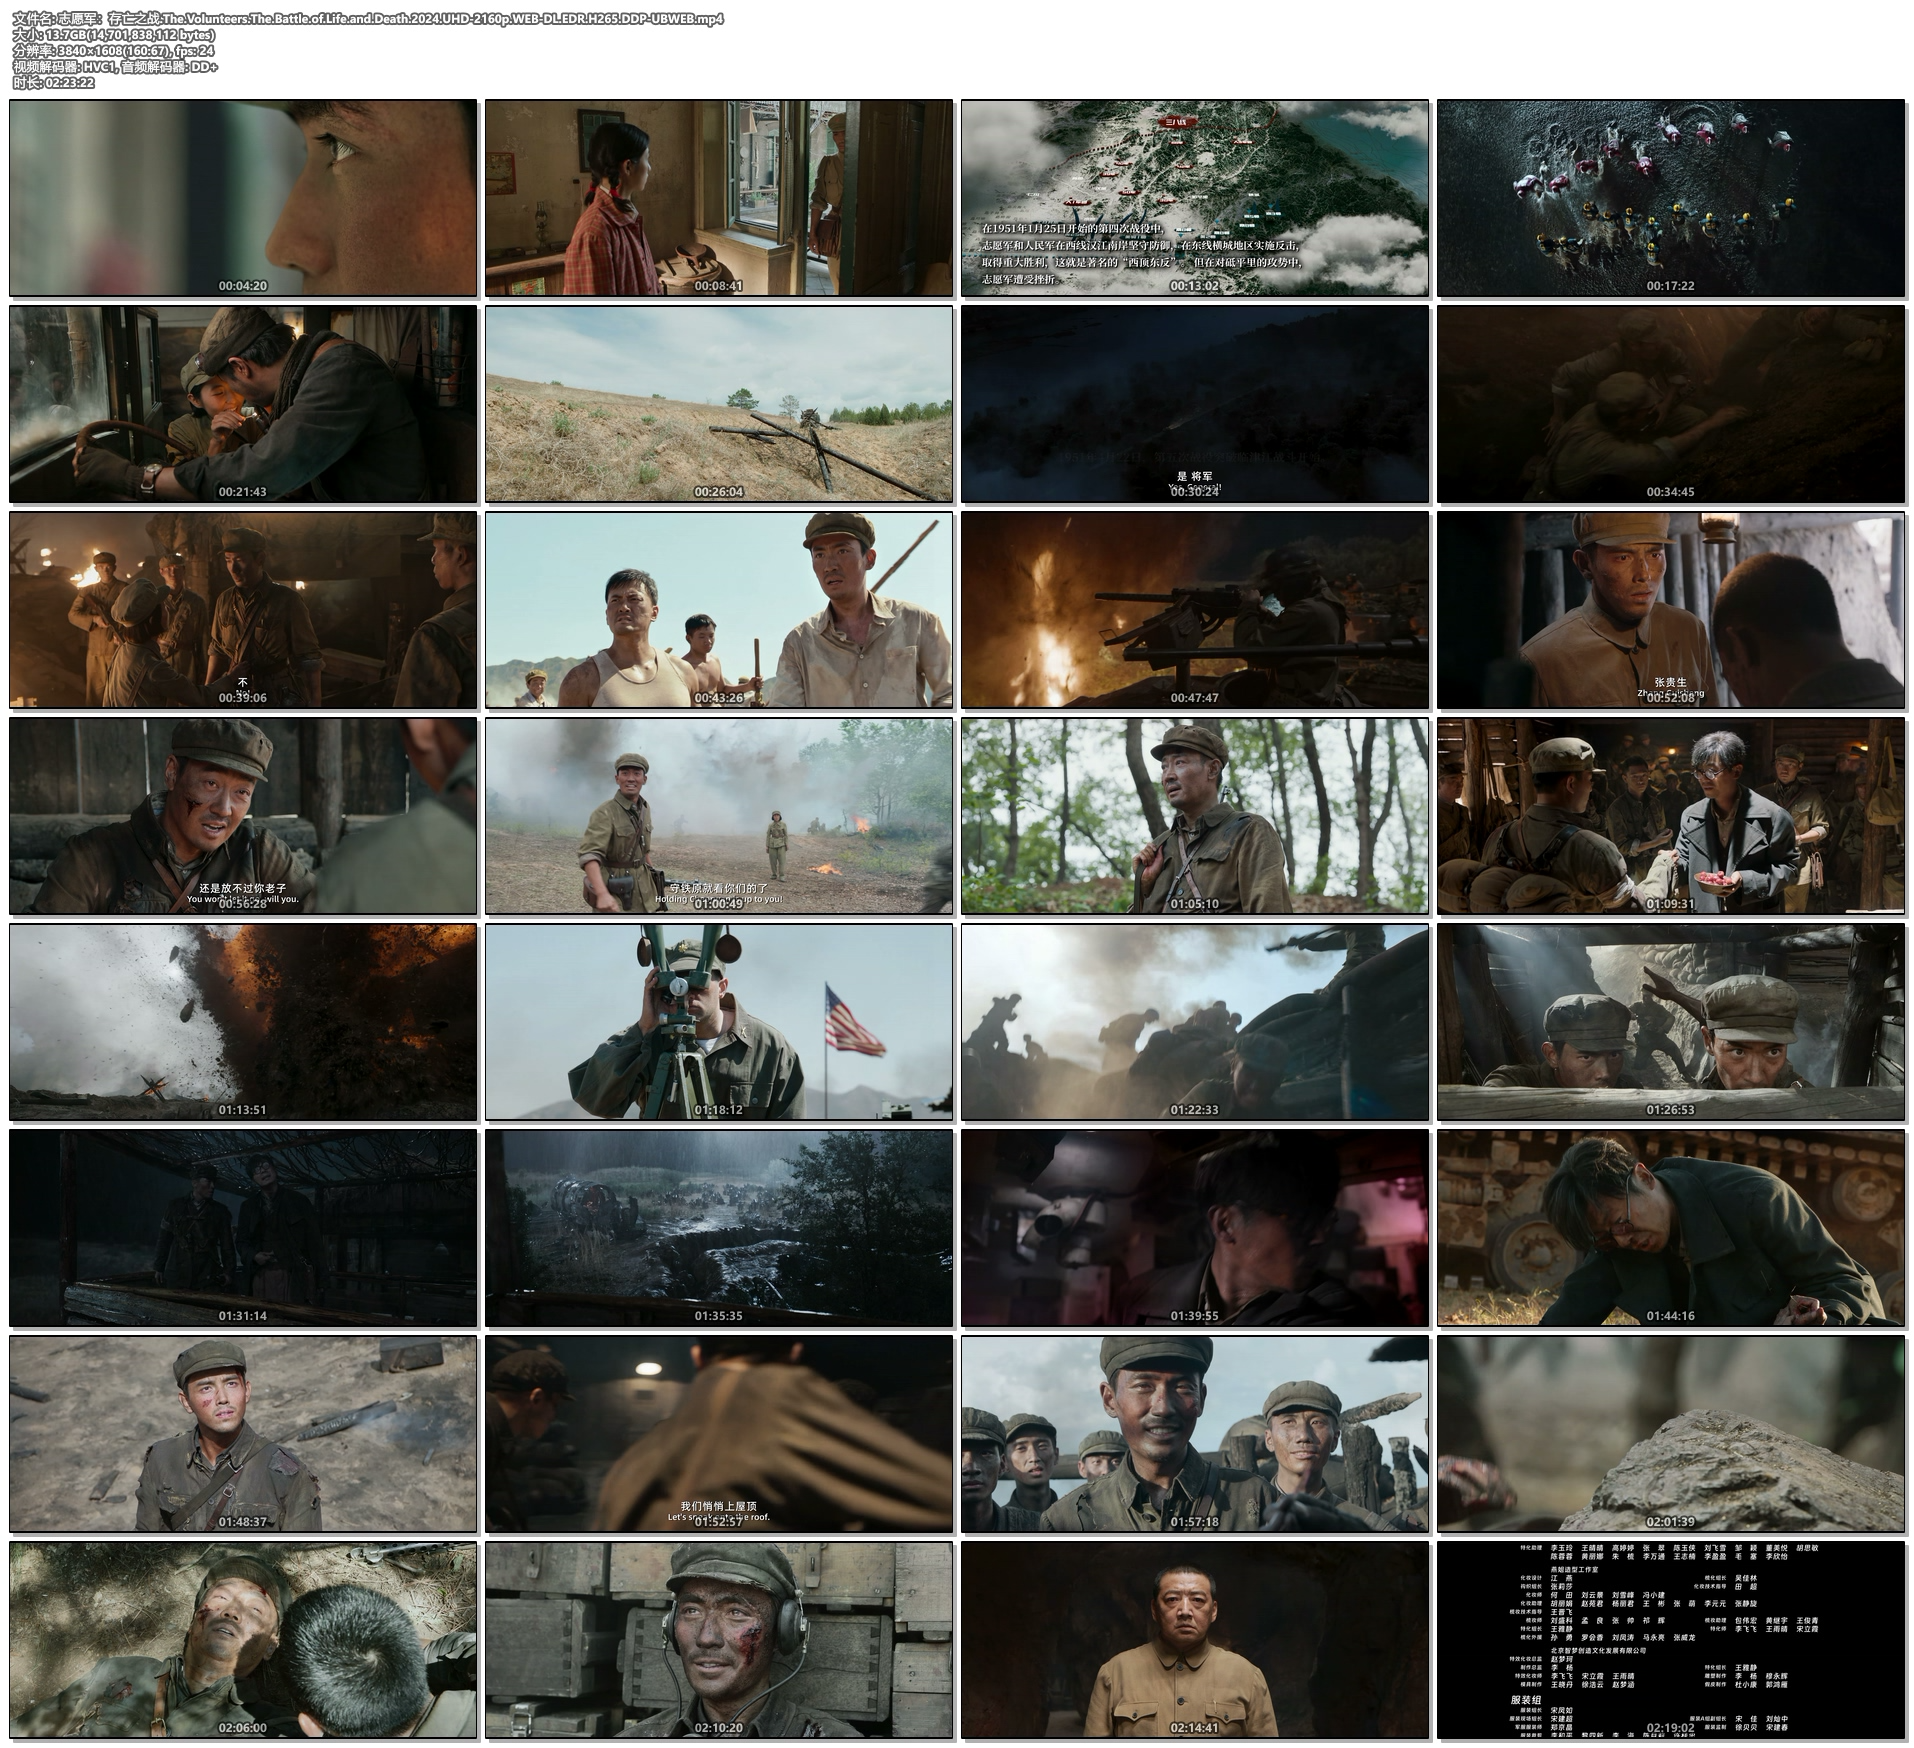1914x1748 pixels.
Task: Select the 视频解码器 HVC1 codec line
Action: (x=114, y=67)
